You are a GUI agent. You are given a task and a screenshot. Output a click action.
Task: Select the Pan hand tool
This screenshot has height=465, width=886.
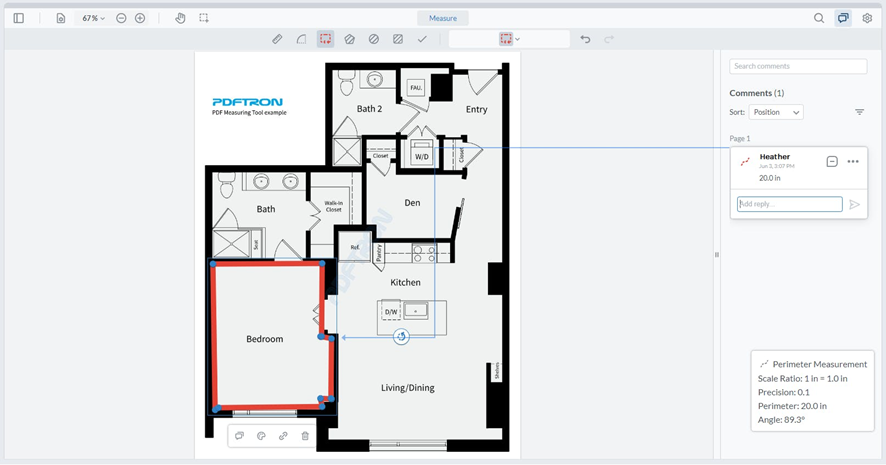(180, 18)
